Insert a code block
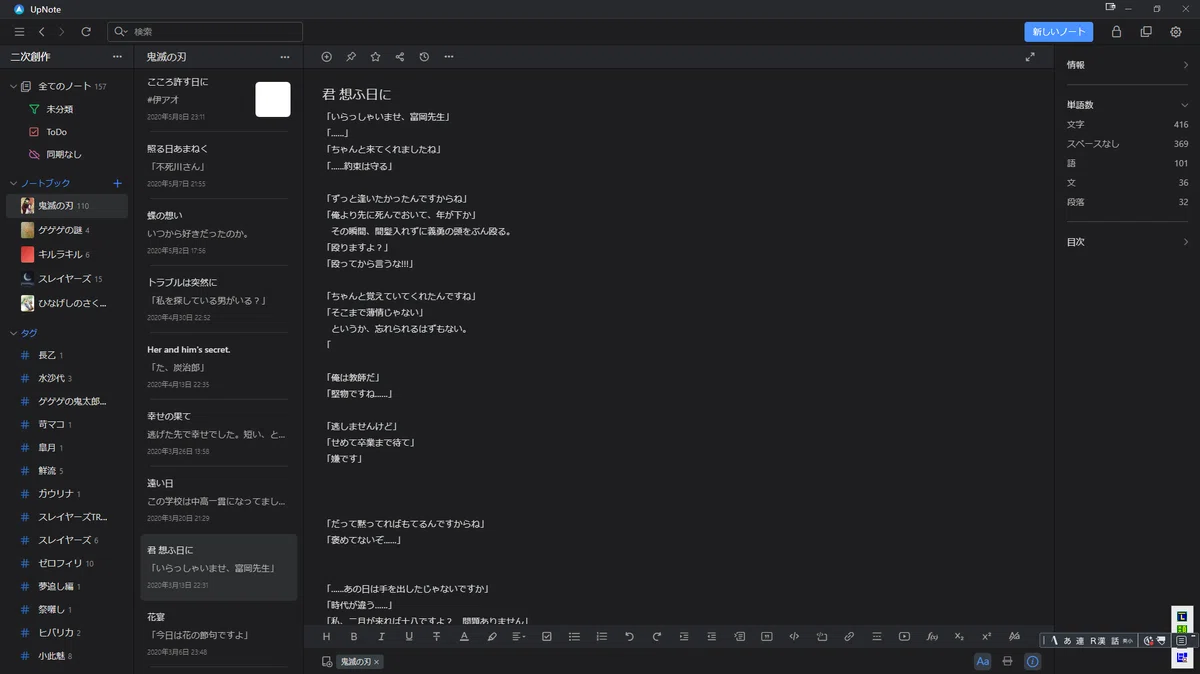Viewport: 1200px width, 674px height. (794, 636)
